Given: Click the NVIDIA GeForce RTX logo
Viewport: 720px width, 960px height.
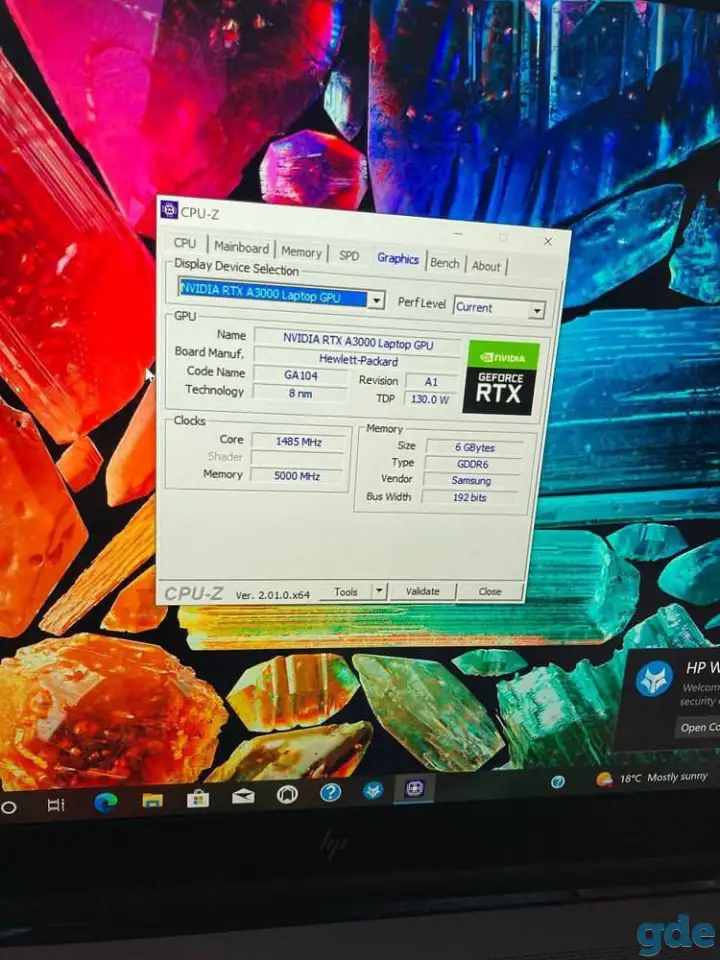Looking at the screenshot, I should [x=501, y=378].
